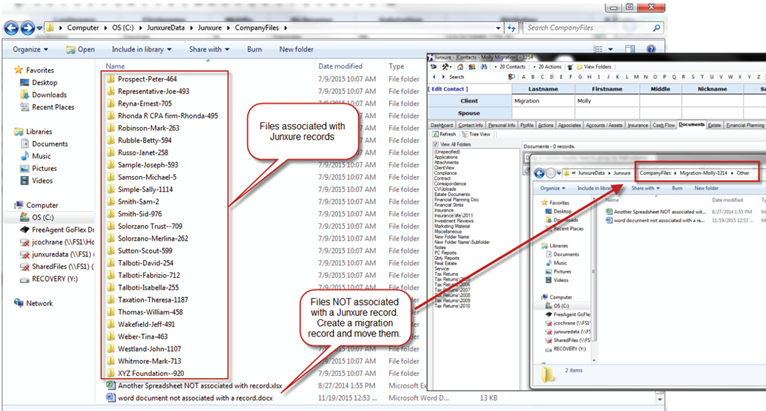The width and height of the screenshot is (766, 411).
Task: Click Open in main Explorer toolbar
Action: tap(81, 49)
